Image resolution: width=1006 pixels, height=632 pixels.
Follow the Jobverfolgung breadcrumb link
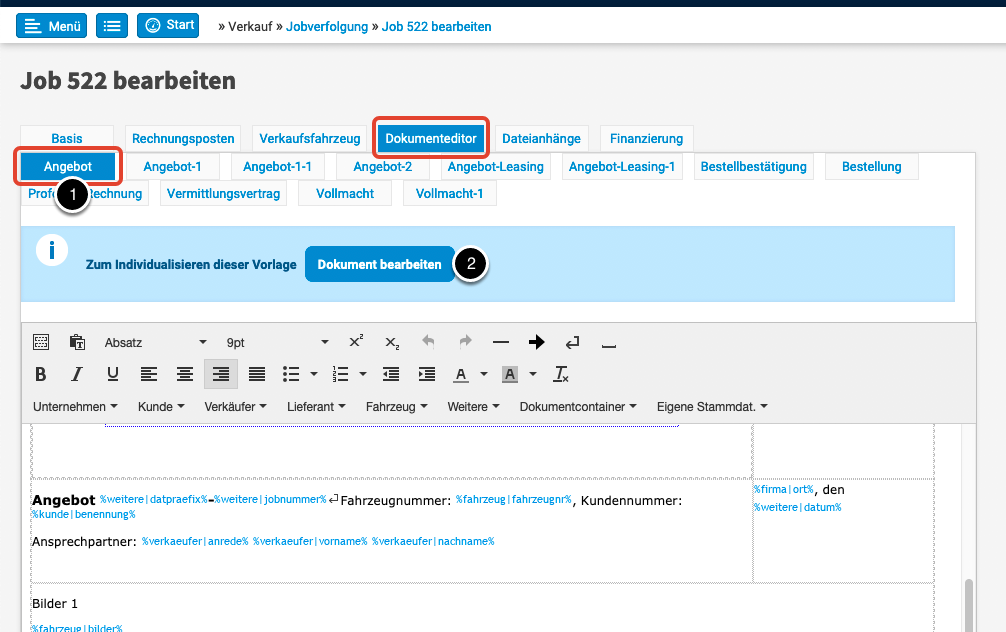[327, 26]
